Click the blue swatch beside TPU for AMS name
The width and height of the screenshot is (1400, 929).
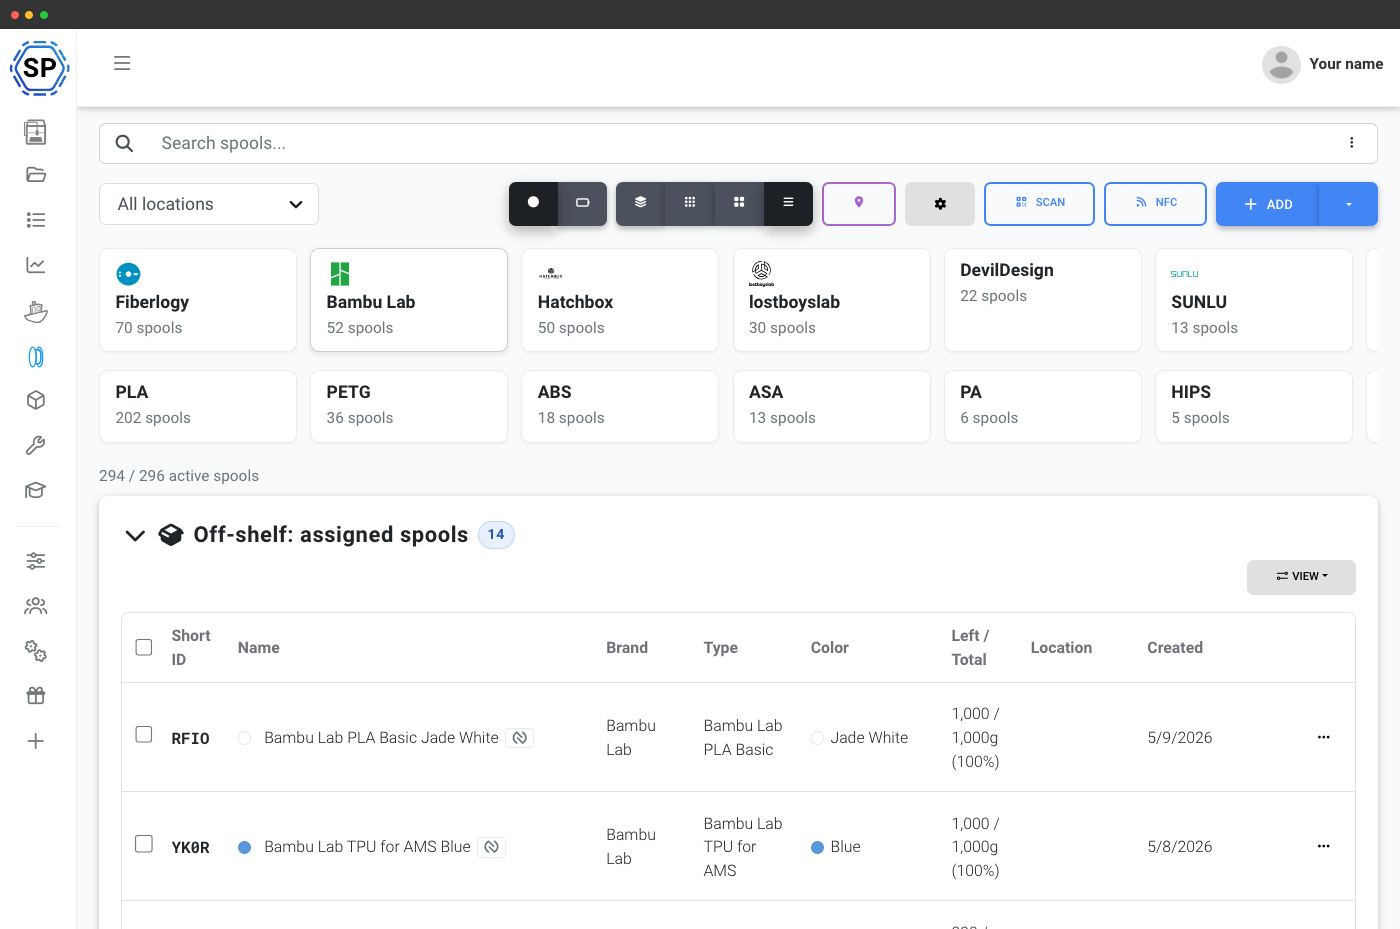click(x=244, y=847)
